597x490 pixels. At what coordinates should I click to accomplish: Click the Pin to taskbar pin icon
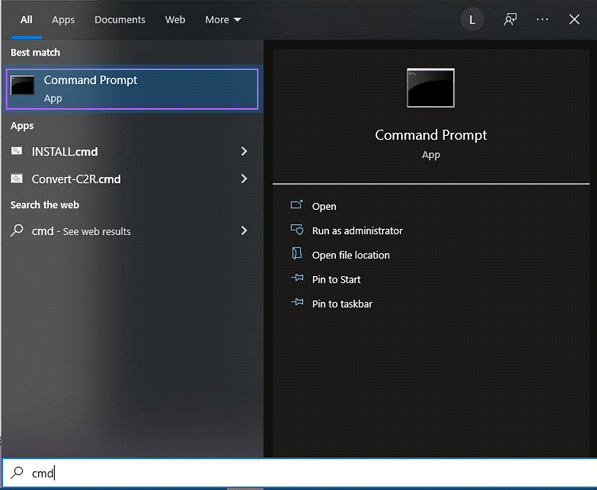coord(297,302)
